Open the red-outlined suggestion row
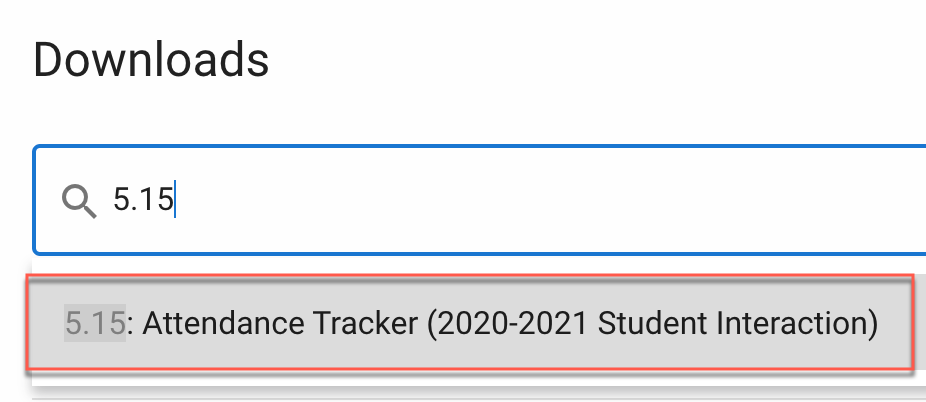Image resolution: width=926 pixels, height=402 pixels. (x=470, y=323)
